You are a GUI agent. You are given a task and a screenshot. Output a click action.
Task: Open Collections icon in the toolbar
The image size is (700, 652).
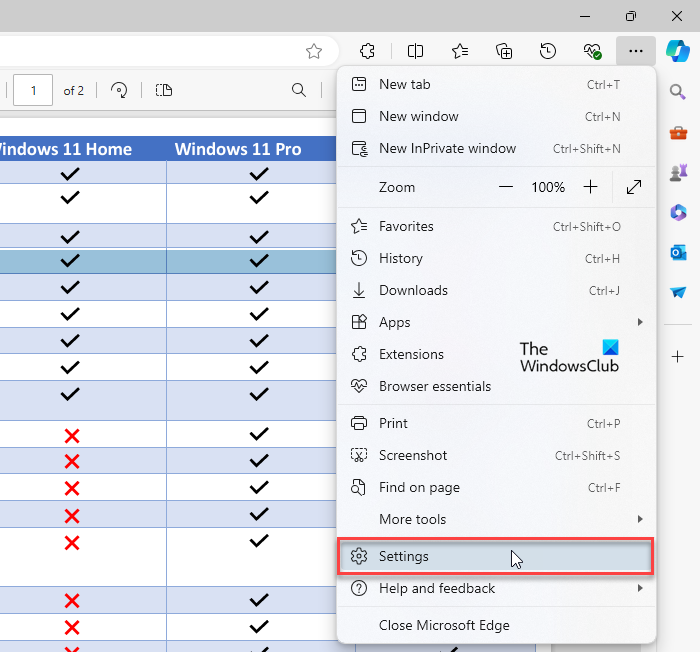504,51
